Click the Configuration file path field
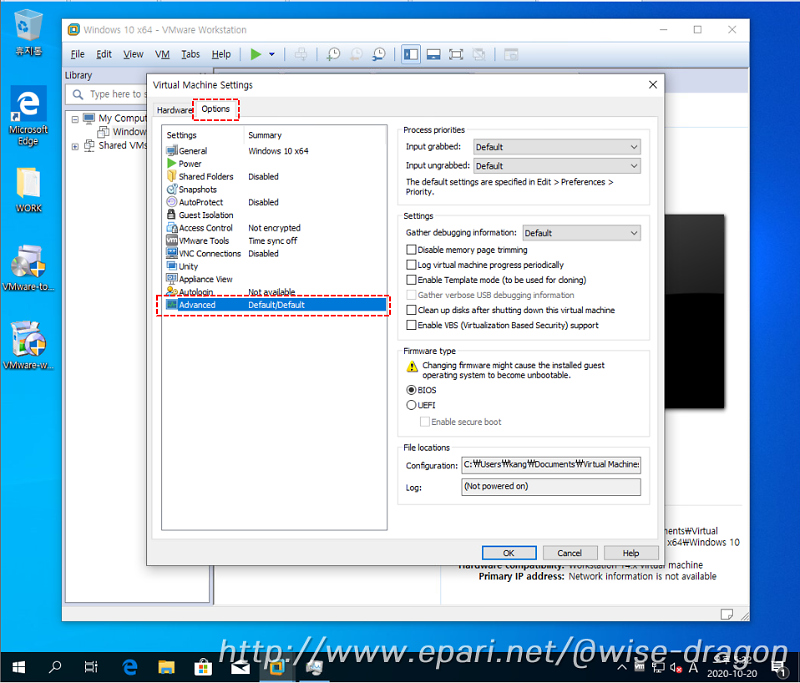The image size is (800, 683). coord(551,465)
